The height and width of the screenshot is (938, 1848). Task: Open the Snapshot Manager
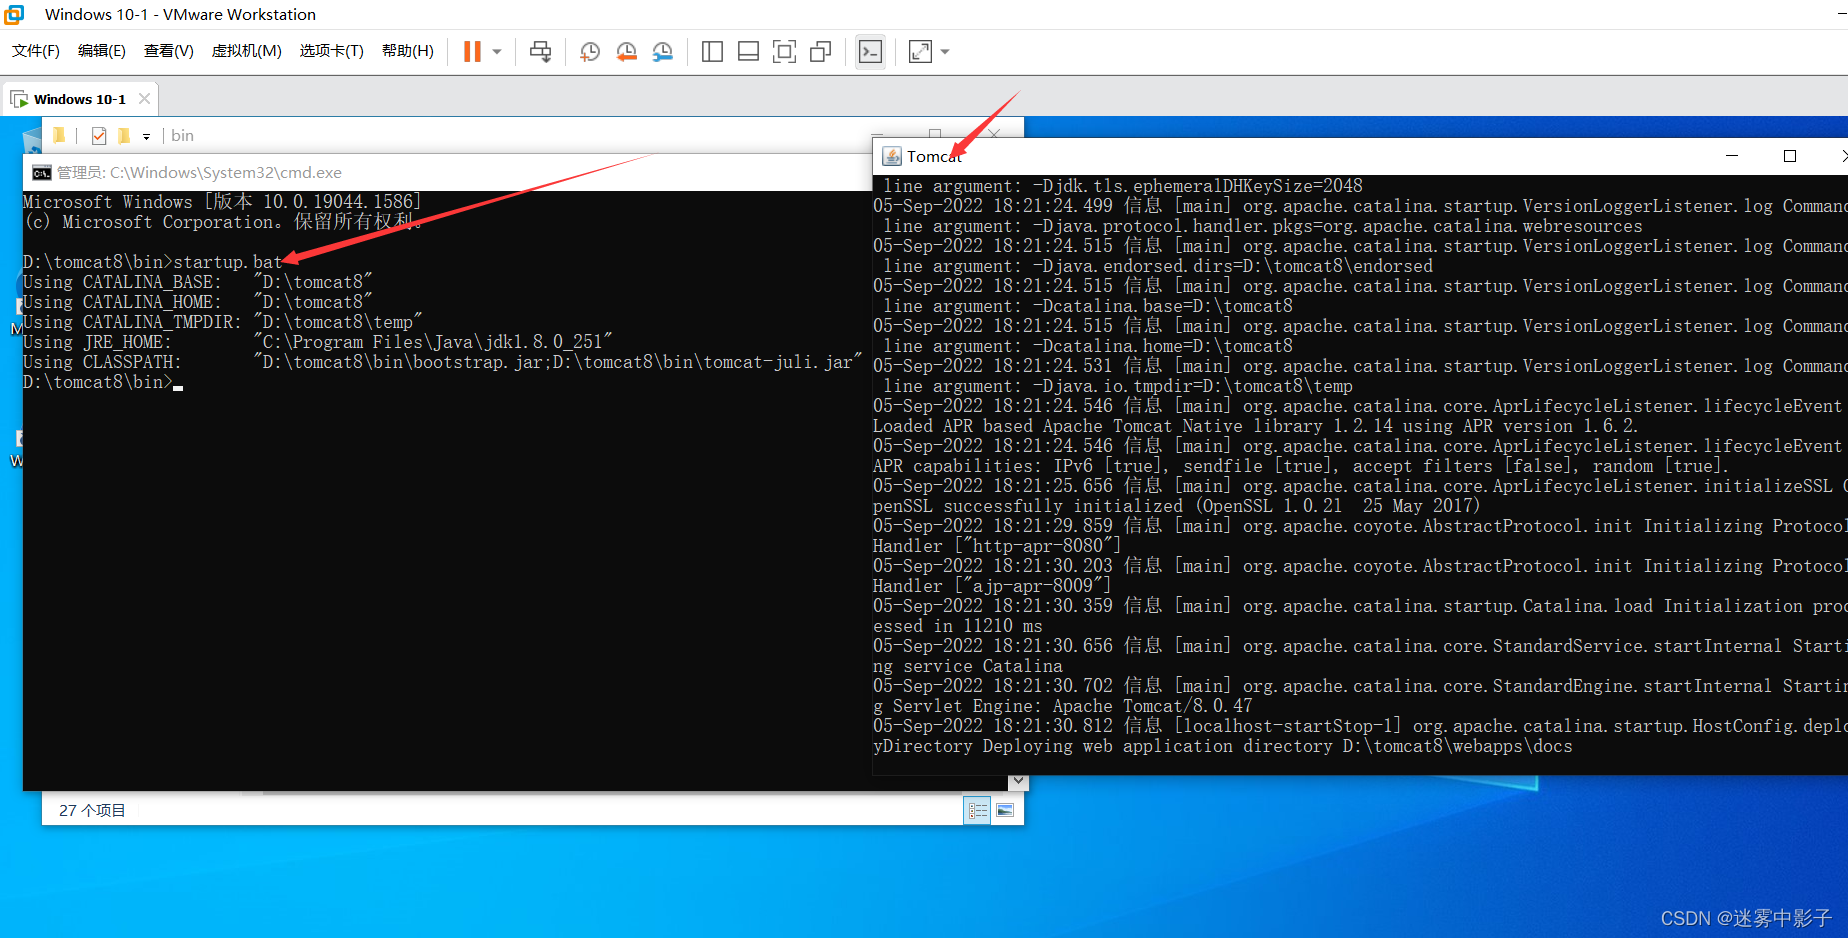663,51
